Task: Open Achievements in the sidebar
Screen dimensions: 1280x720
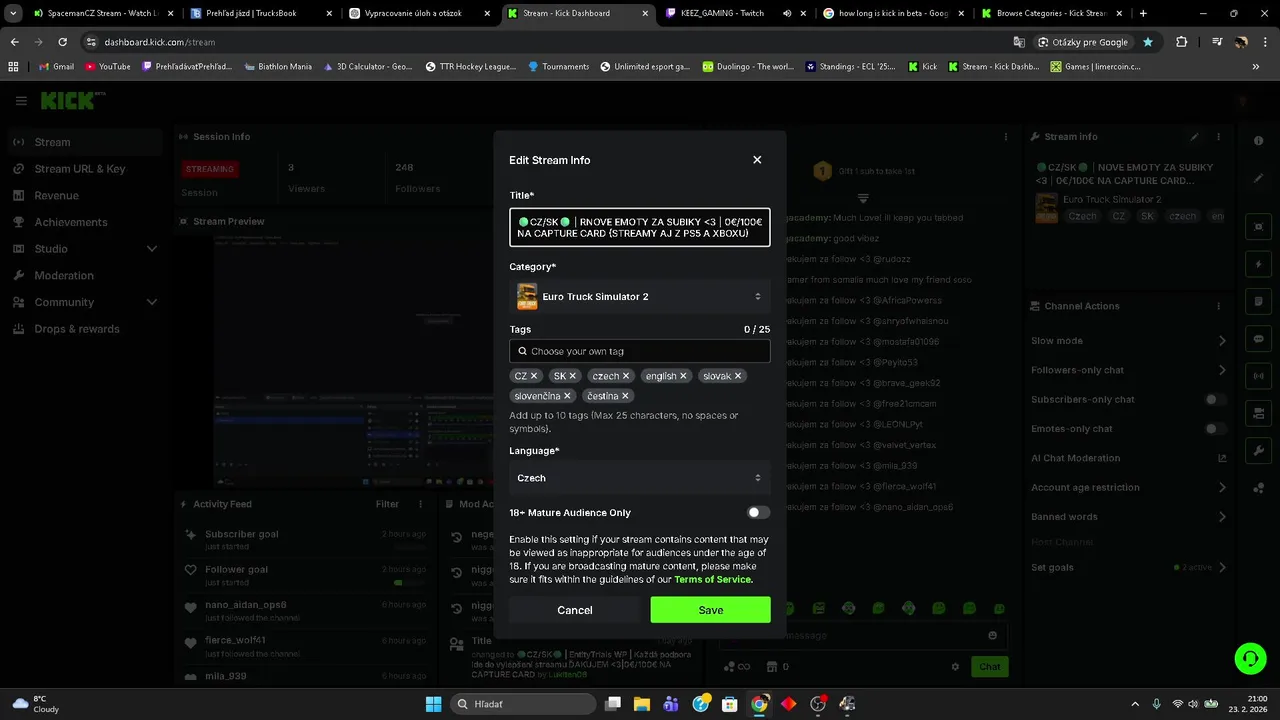Action: [84, 222]
